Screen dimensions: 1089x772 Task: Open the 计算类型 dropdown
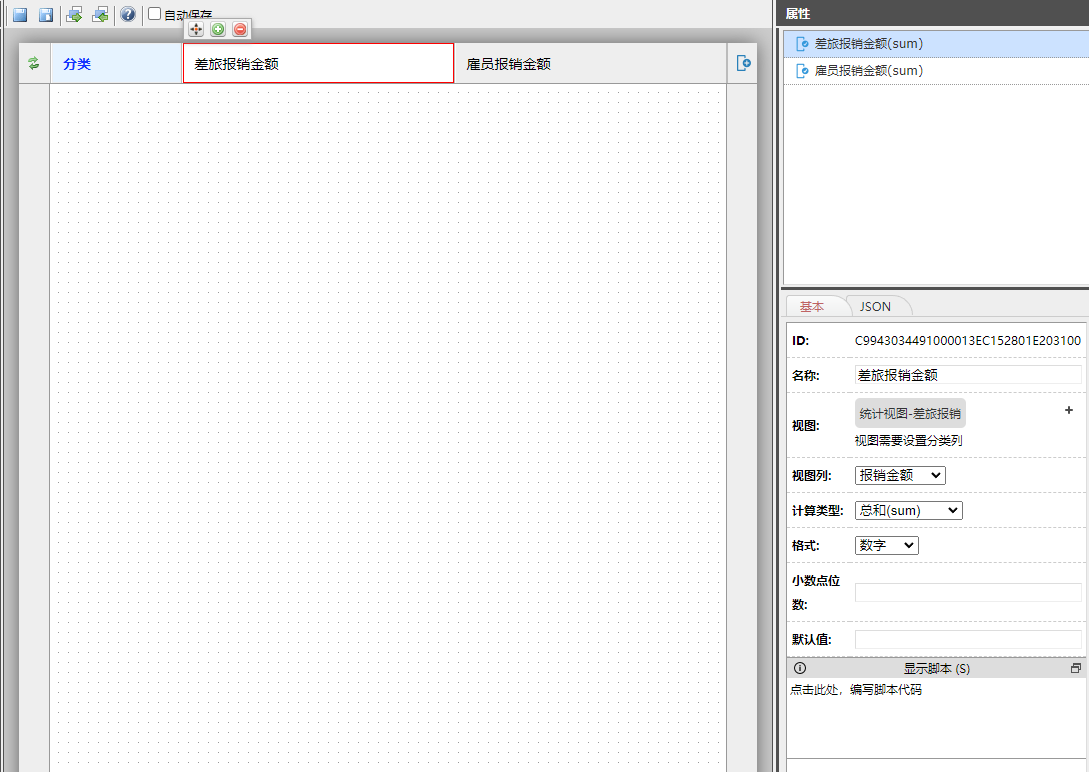pyautogui.click(x=908, y=510)
